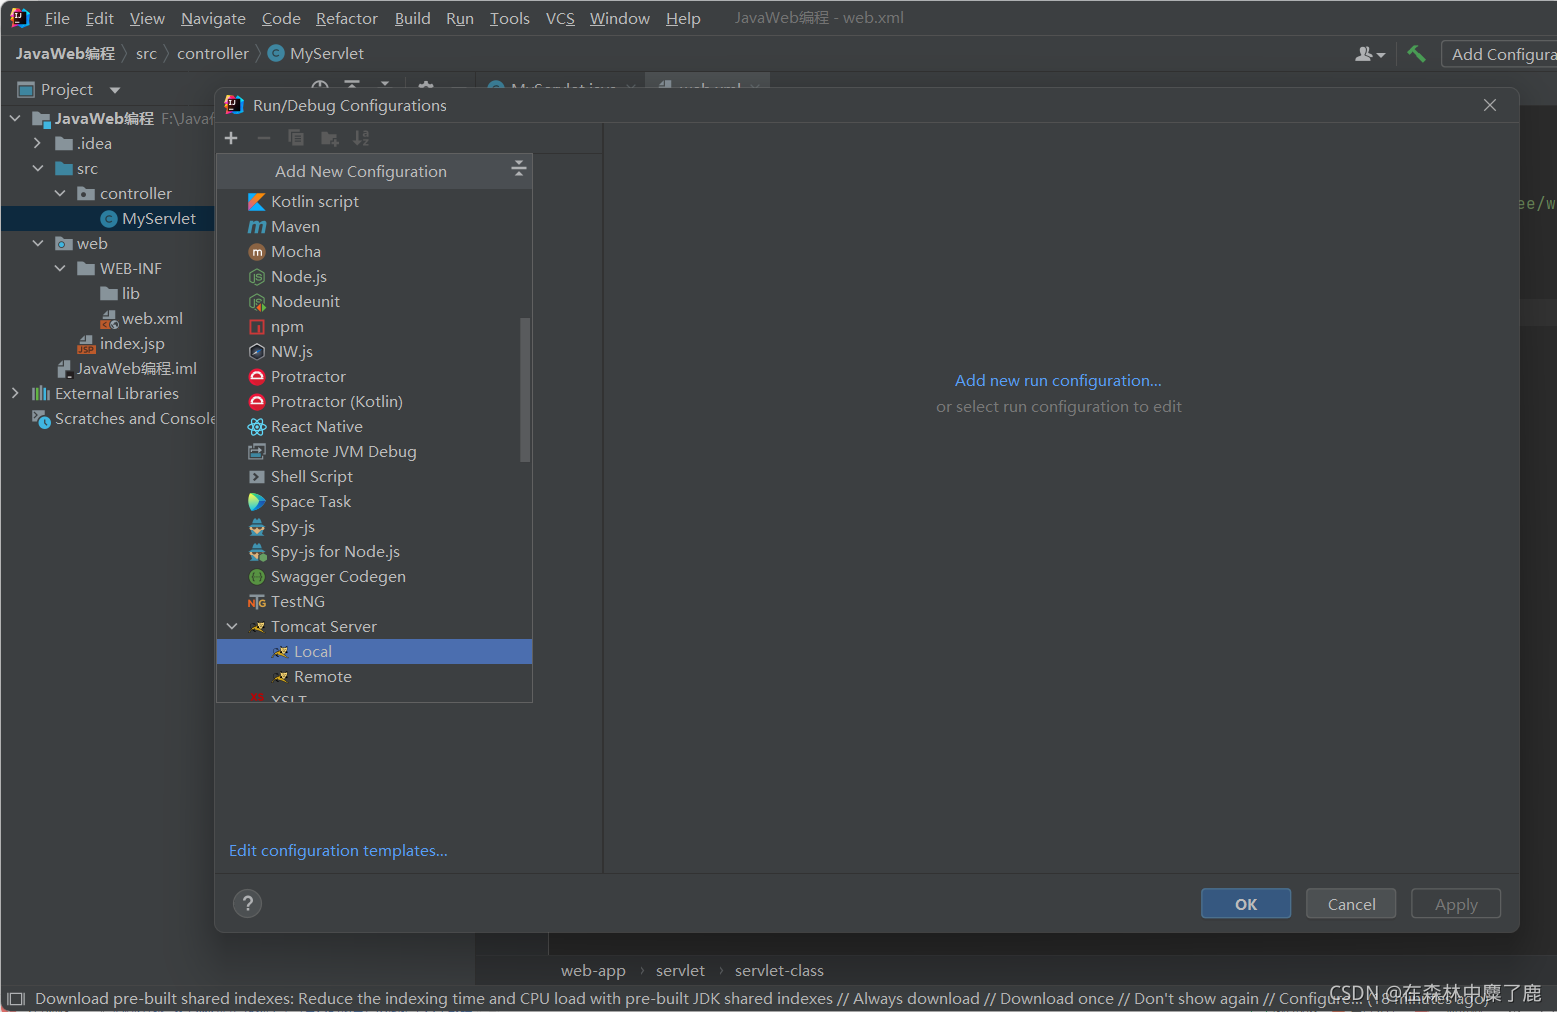Image resolution: width=1557 pixels, height=1012 pixels.
Task: Select Protractor (Kotlin) configuration type
Action: coord(374,402)
